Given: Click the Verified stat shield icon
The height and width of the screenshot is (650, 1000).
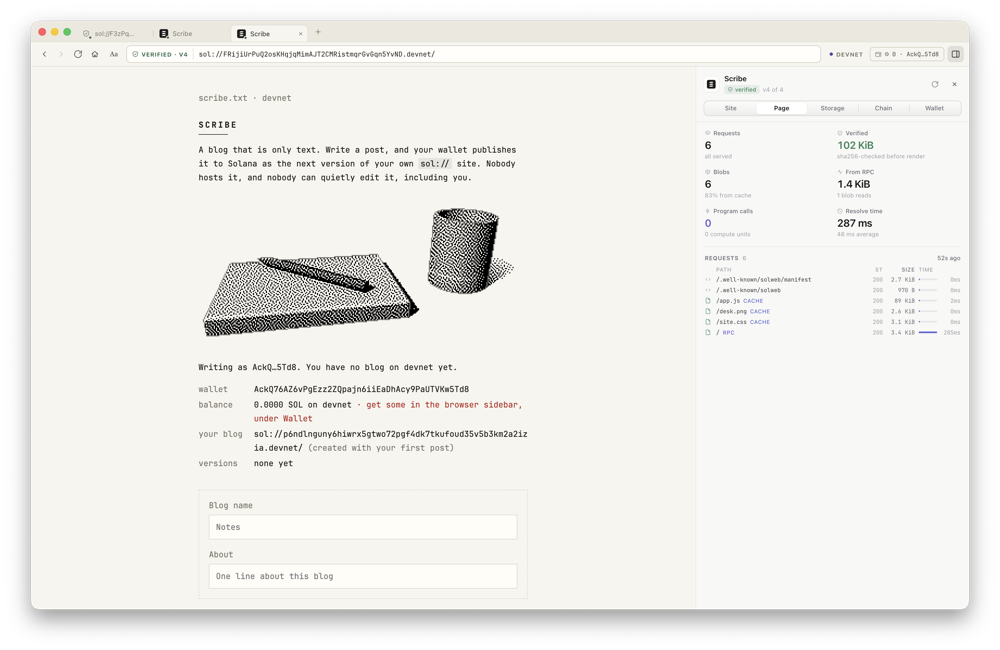Looking at the screenshot, I should (840, 133).
